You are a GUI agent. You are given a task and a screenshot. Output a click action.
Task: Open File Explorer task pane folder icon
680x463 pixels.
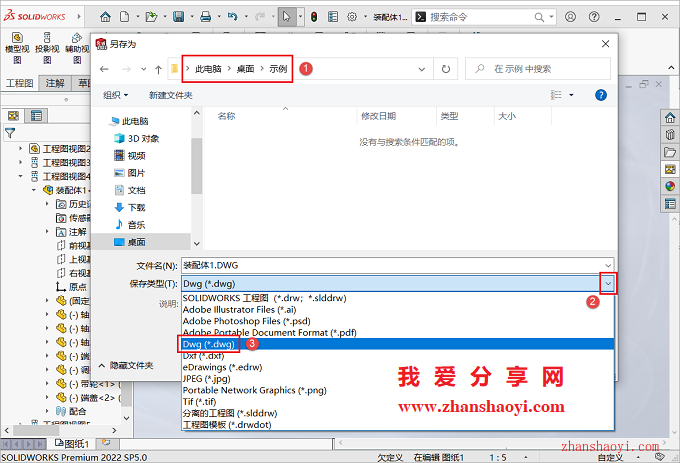pyautogui.click(x=670, y=152)
